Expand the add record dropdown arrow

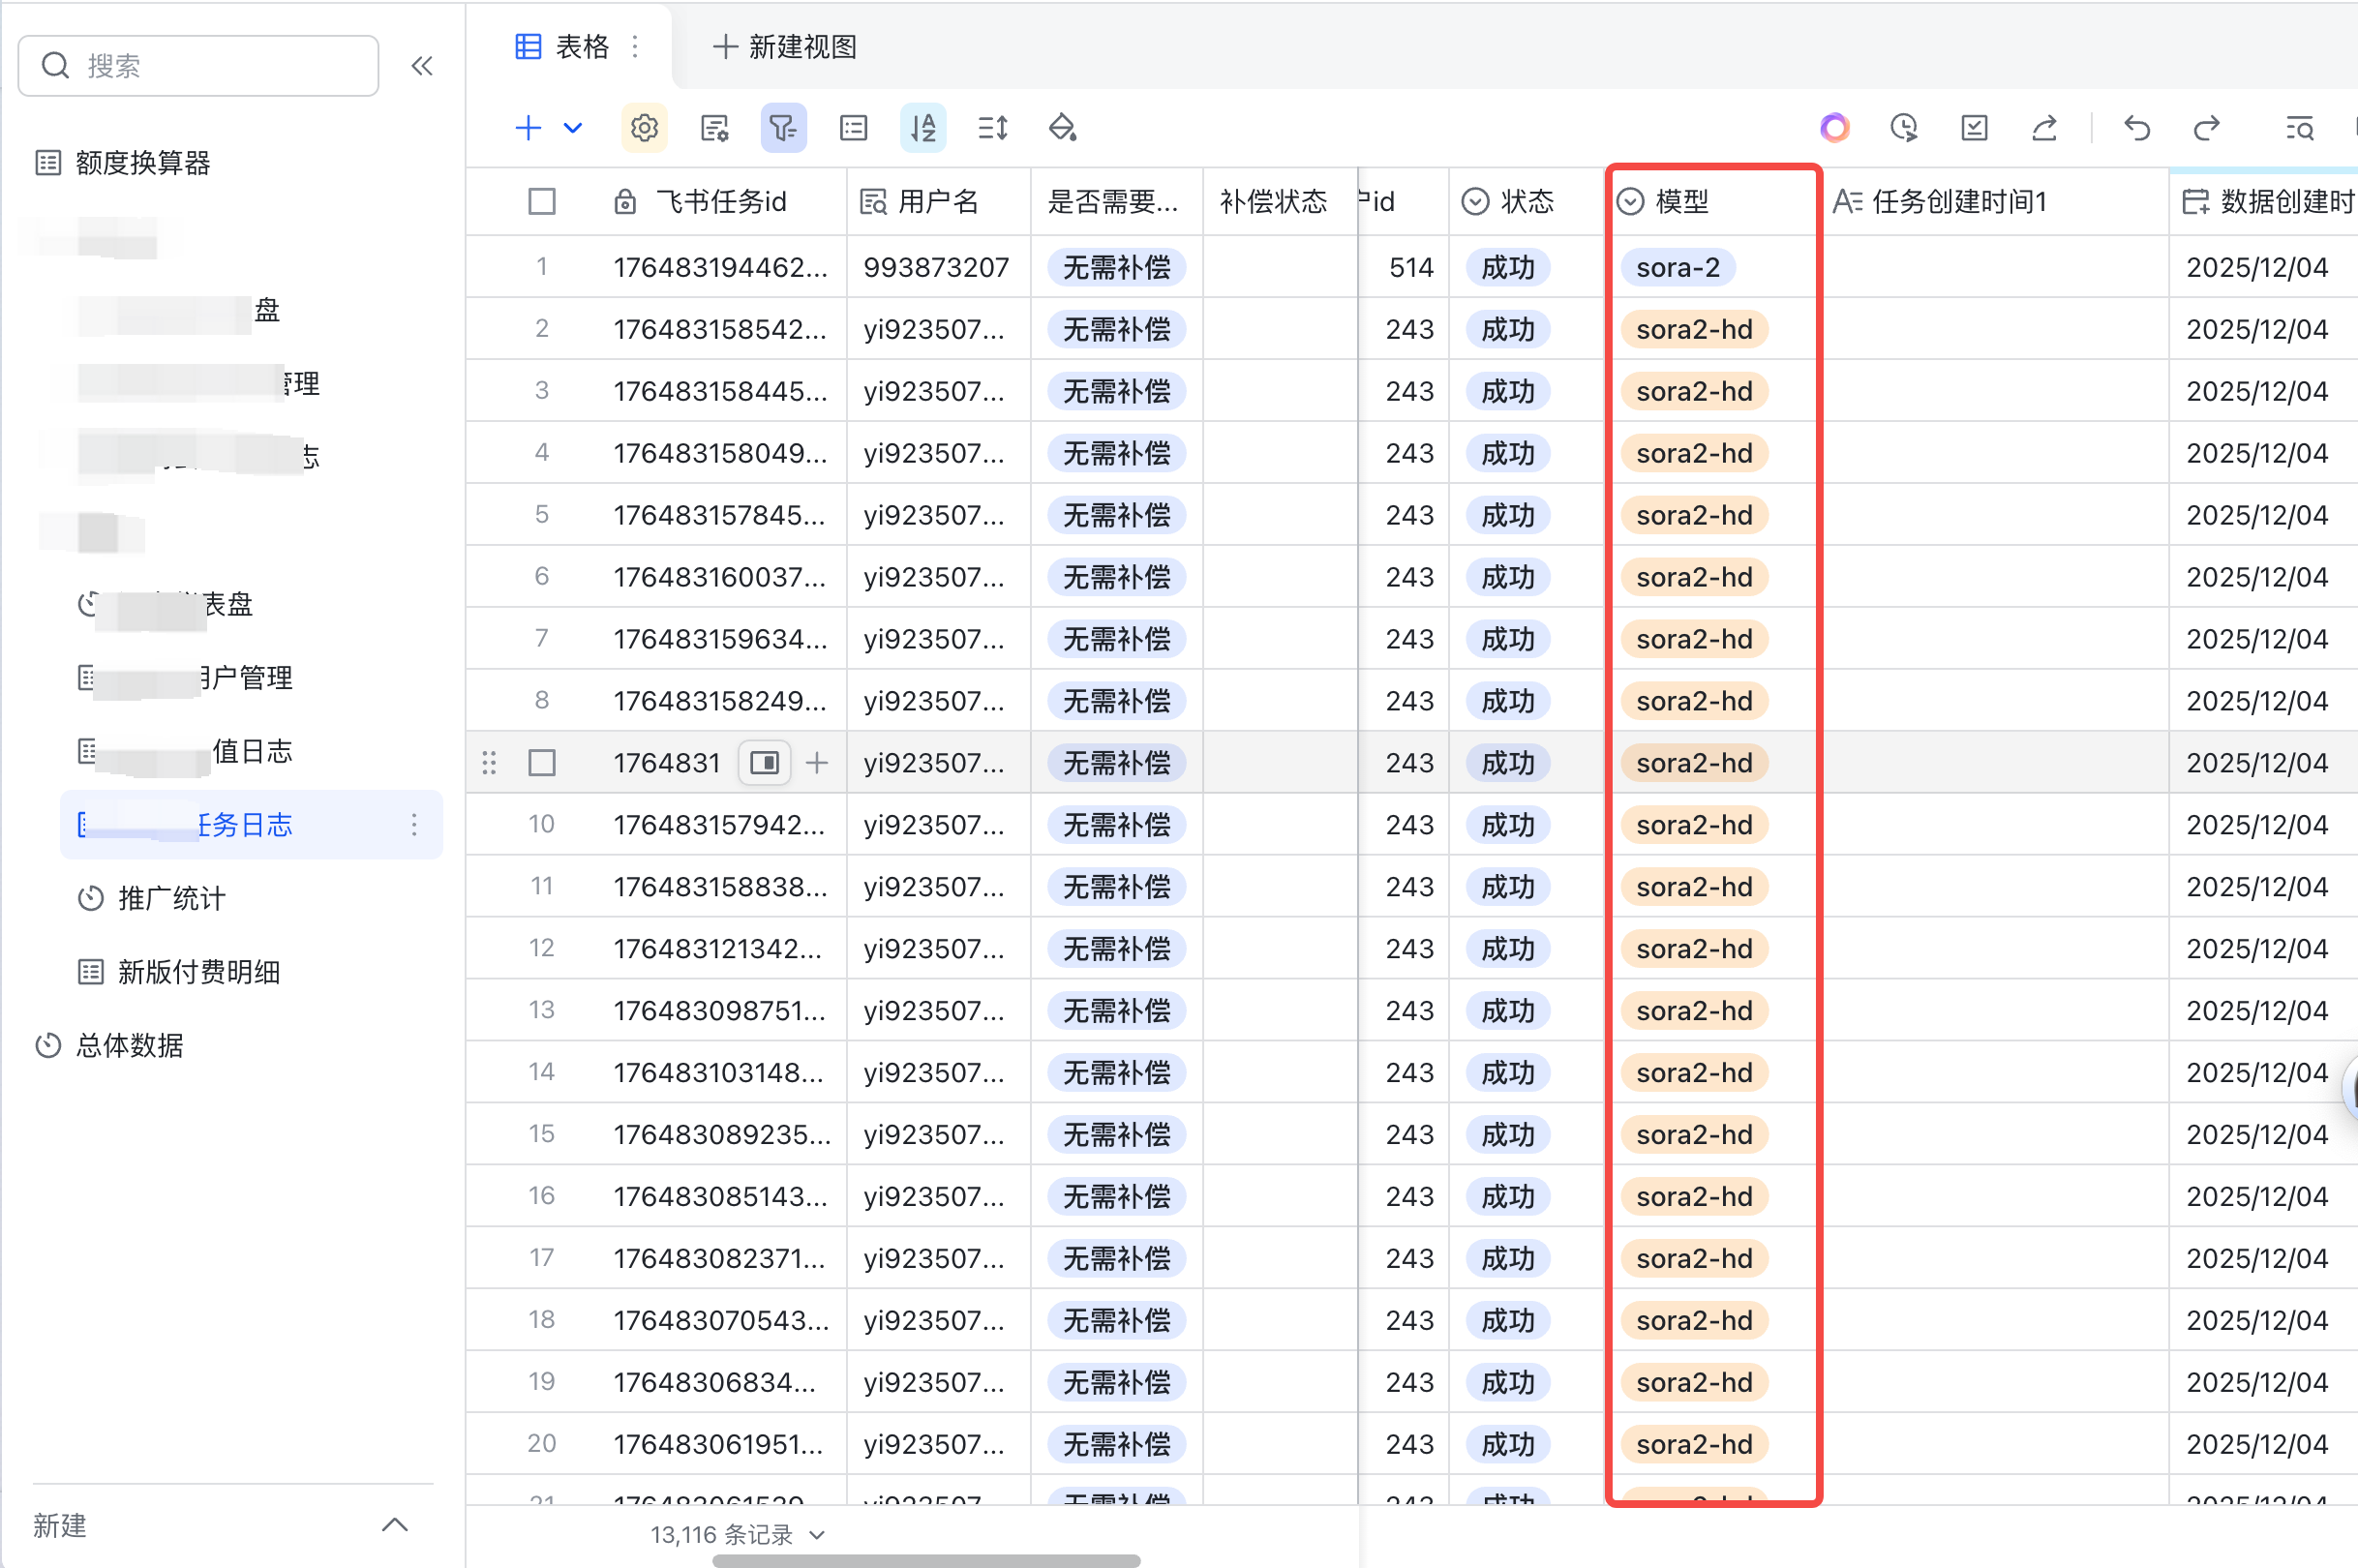click(573, 128)
